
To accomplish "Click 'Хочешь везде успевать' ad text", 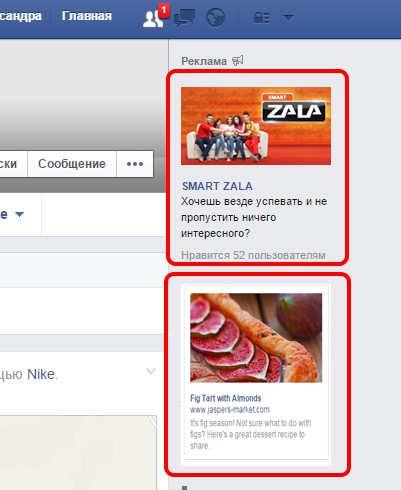I will [x=254, y=217].
